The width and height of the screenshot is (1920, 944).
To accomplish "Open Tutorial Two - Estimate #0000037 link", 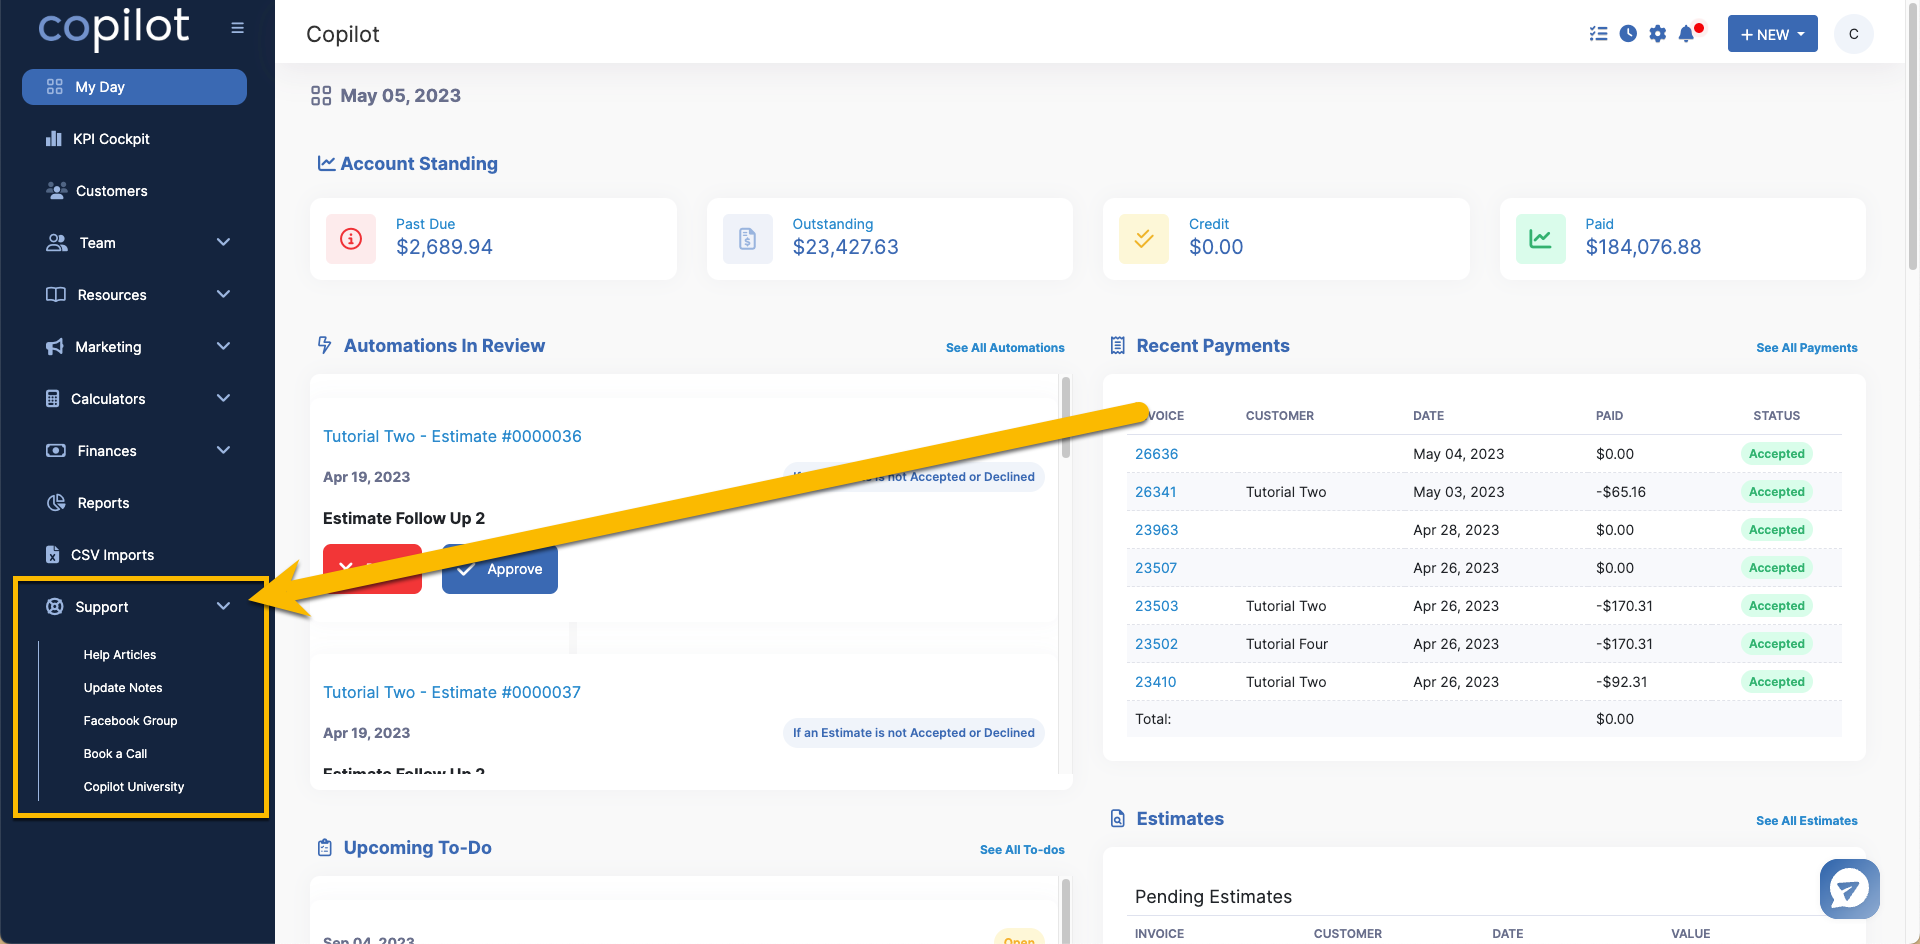I will 452,693.
